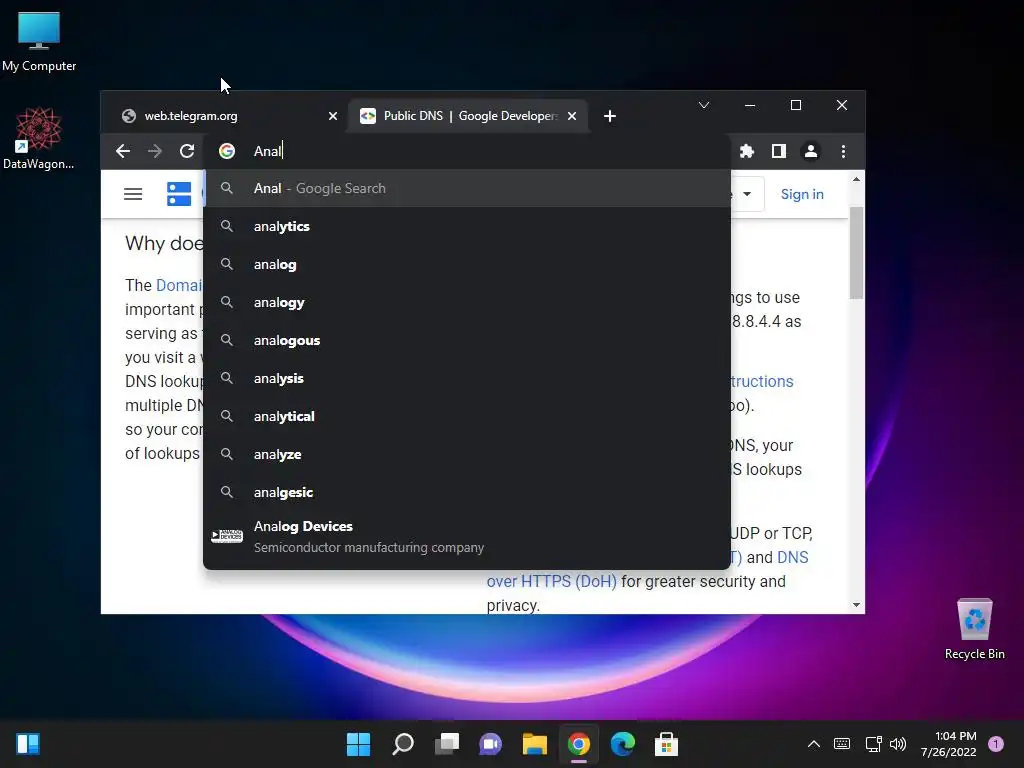Launch Microsoft Edge from taskbar
This screenshot has width=1024, height=768.
pos(622,744)
